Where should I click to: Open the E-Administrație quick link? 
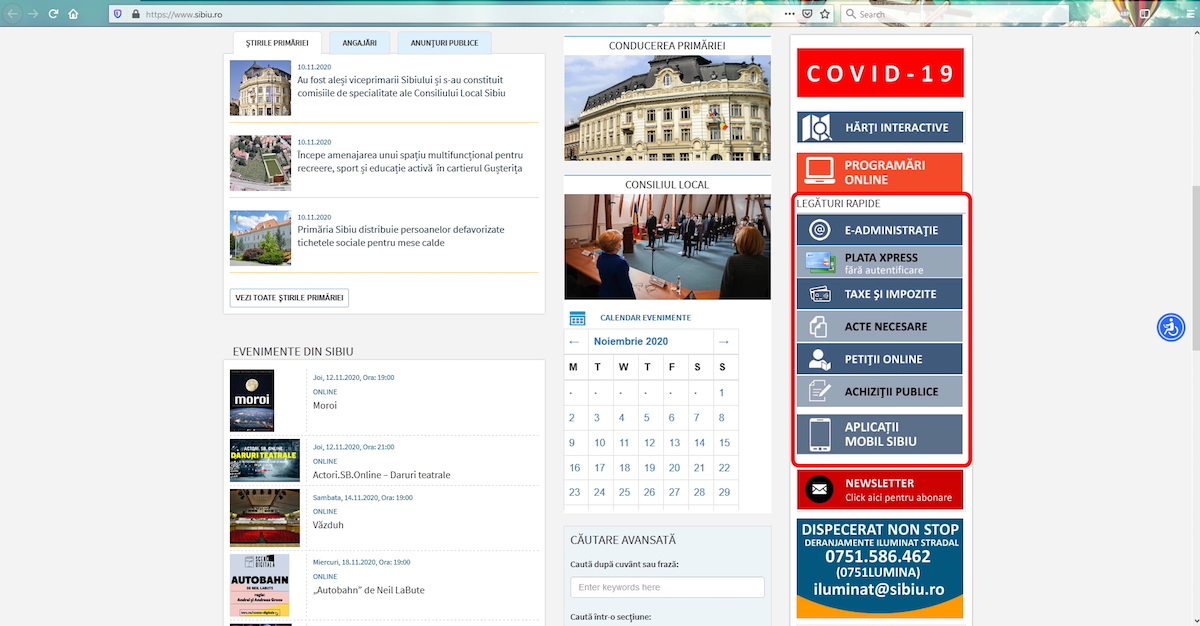pyautogui.click(x=879, y=230)
